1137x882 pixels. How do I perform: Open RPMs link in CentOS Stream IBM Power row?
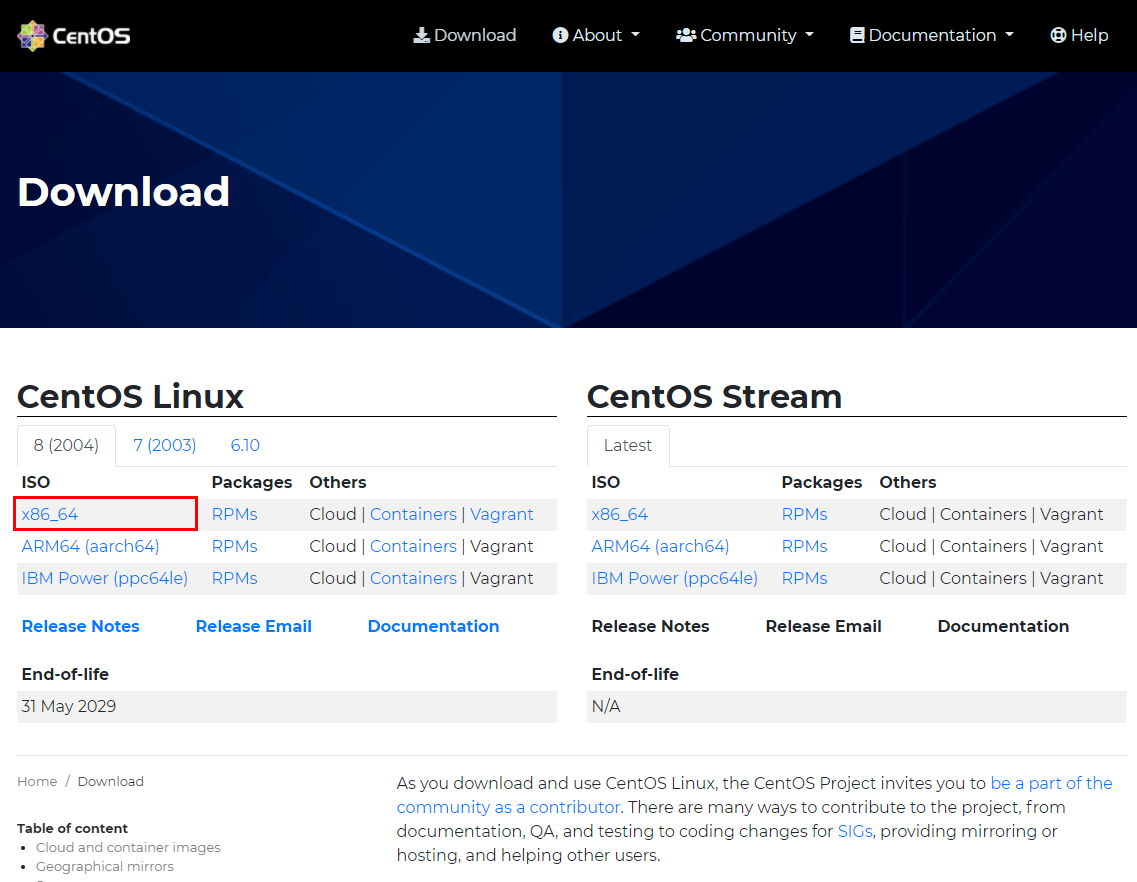click(804, 578)
